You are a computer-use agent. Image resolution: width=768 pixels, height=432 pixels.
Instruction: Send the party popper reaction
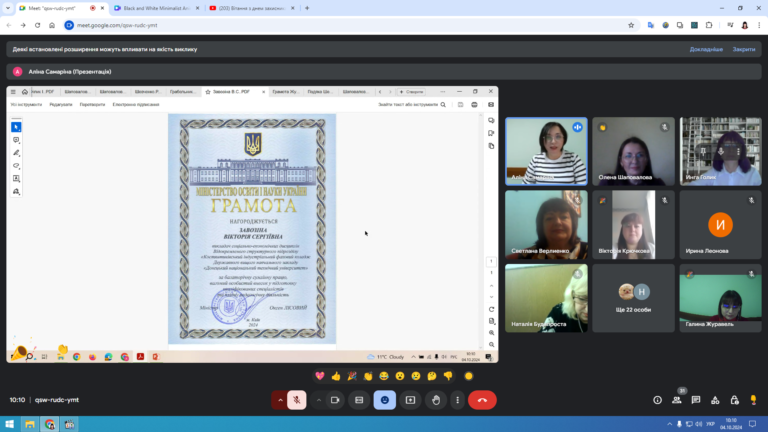tap(352, 376)
